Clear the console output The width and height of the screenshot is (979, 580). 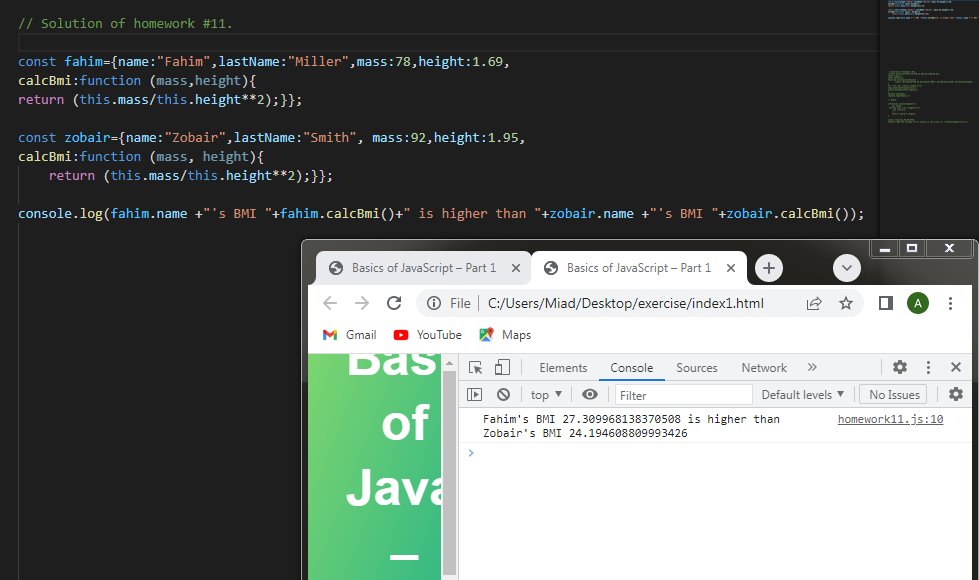[503, 395]
